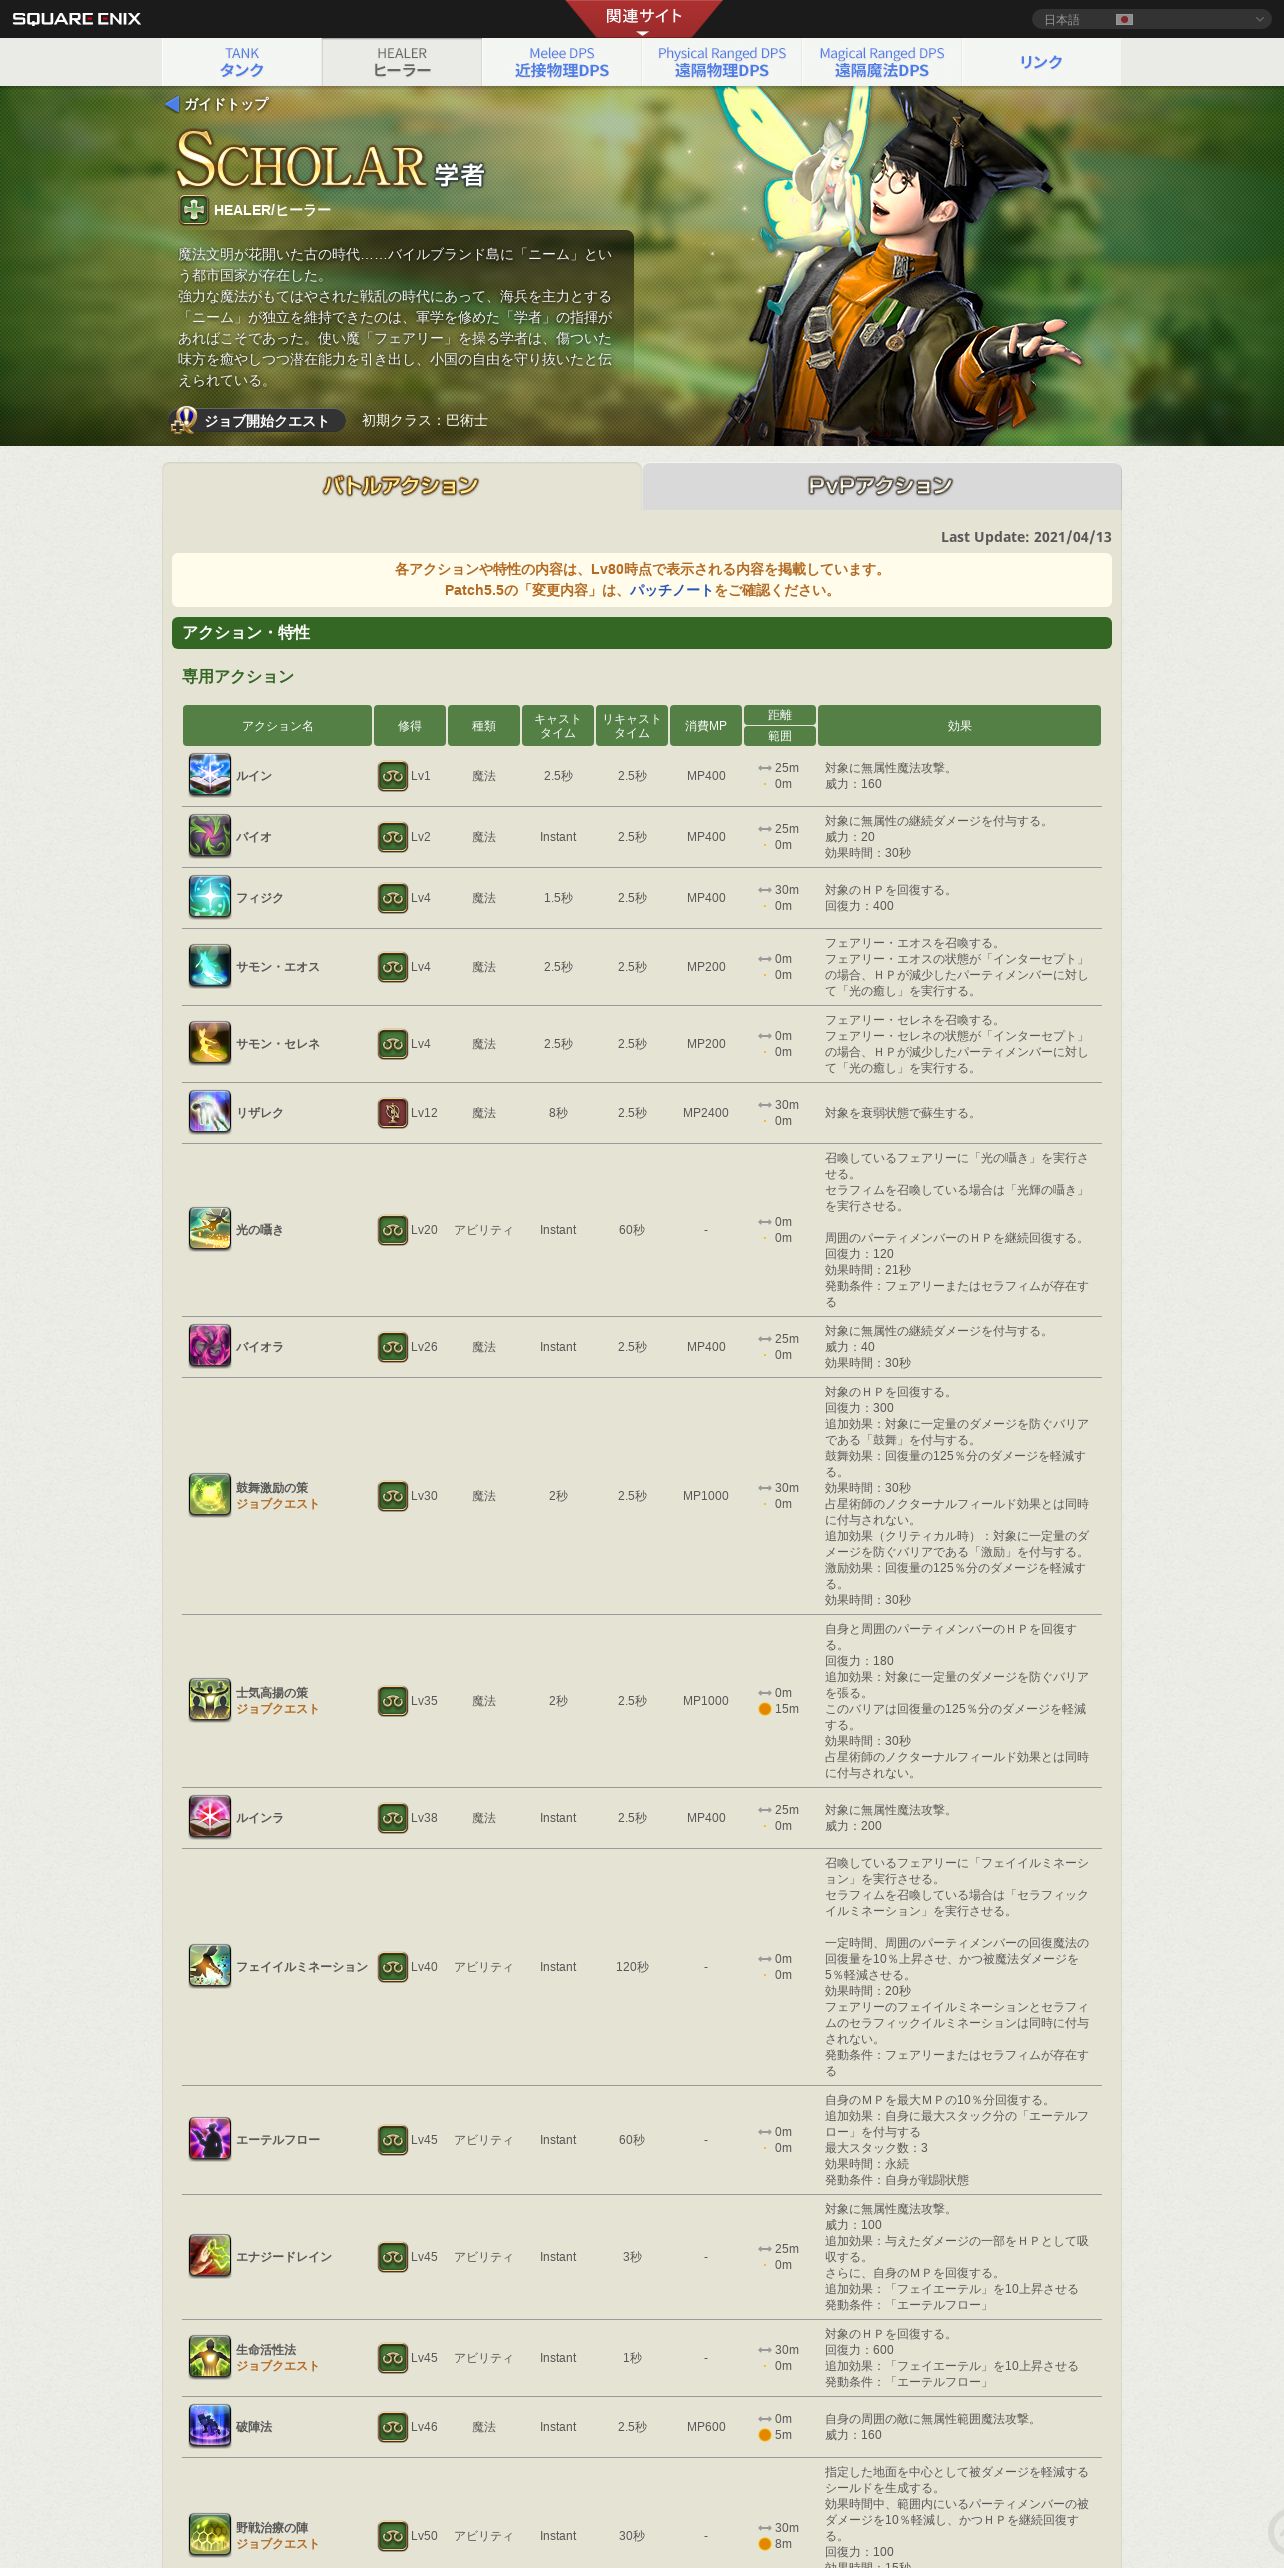Screen dimensions: 1284x2568
Task: Click ジョブクエスト link under 士気高揚の策
Action: (x=277, y=1709)
